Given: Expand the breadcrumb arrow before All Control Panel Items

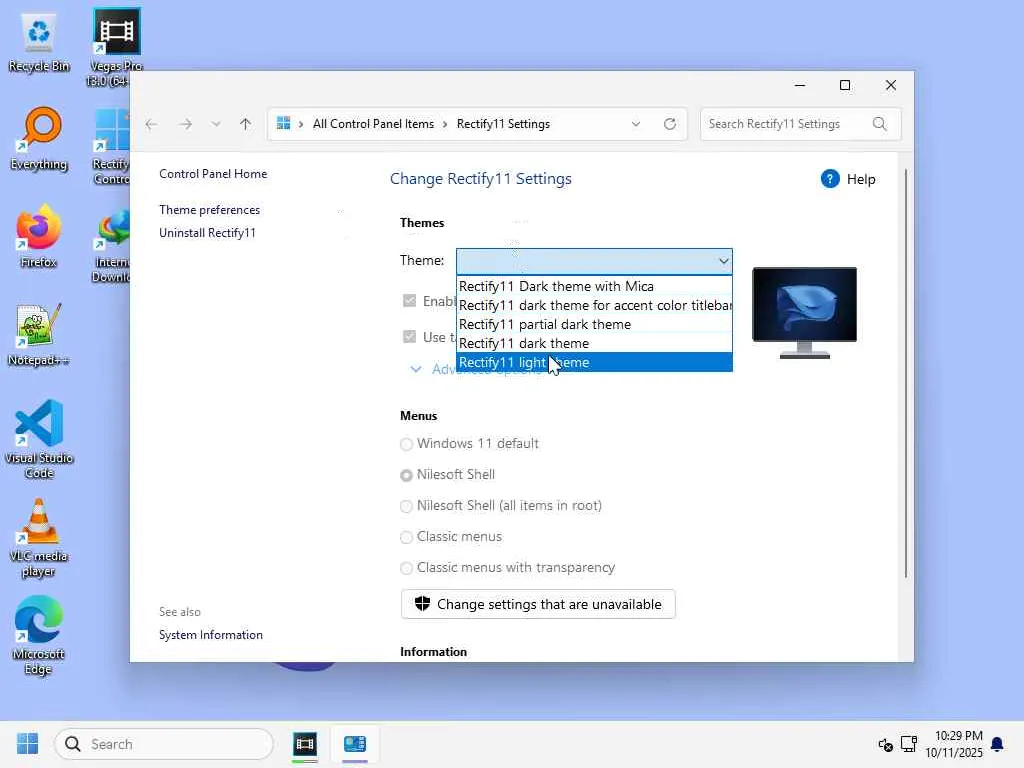Looking at the screenshot, I should 301,124.
